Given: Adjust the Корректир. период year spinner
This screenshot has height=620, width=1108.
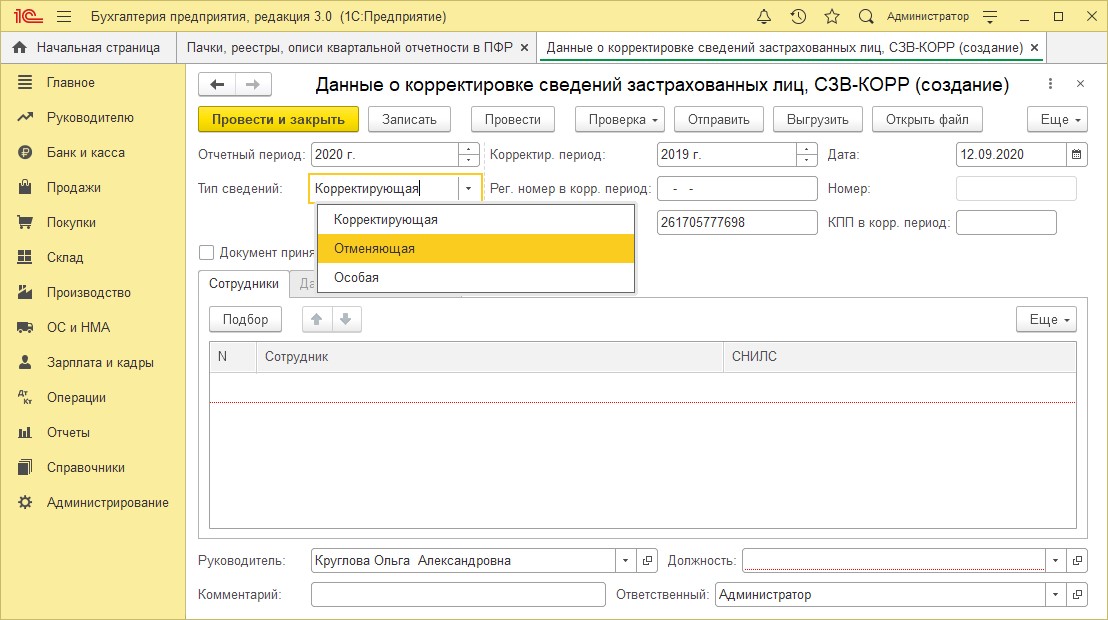Looking at the screenshot, I should [x=806, y=154].
